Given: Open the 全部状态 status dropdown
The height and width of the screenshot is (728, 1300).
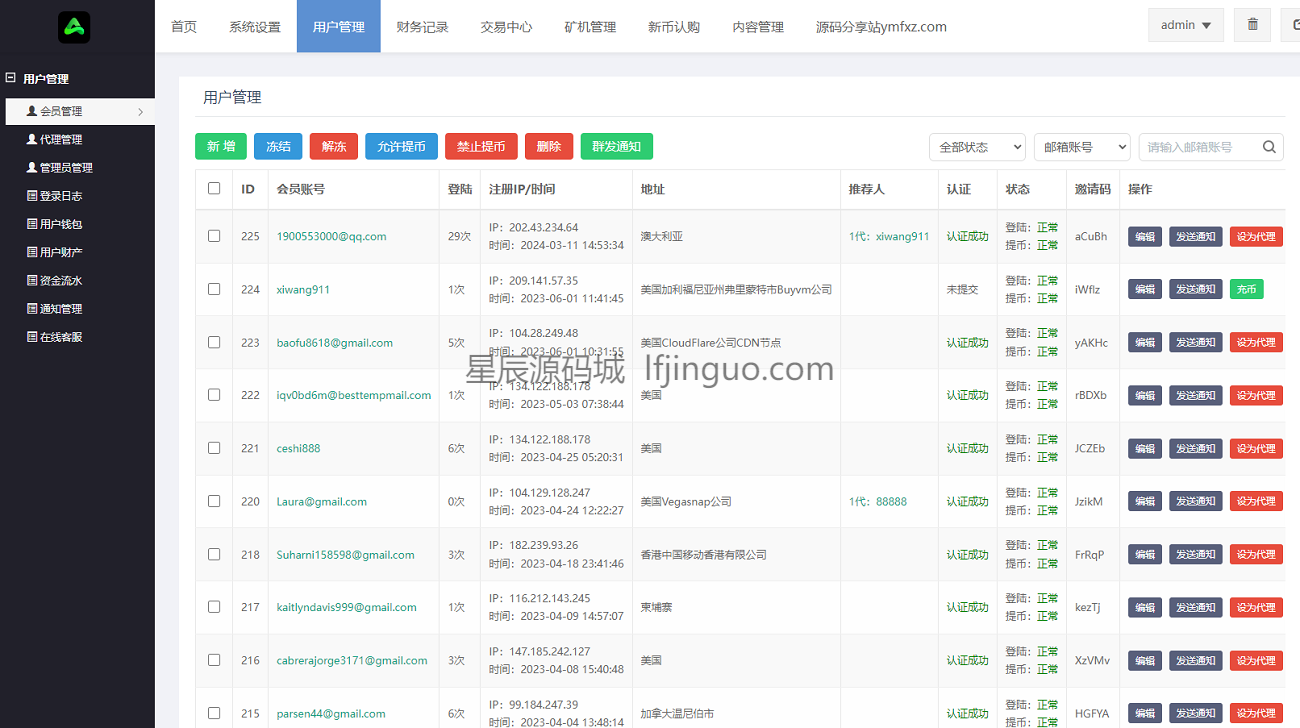Looking at the screenshot, I should [x=976, y=147].
